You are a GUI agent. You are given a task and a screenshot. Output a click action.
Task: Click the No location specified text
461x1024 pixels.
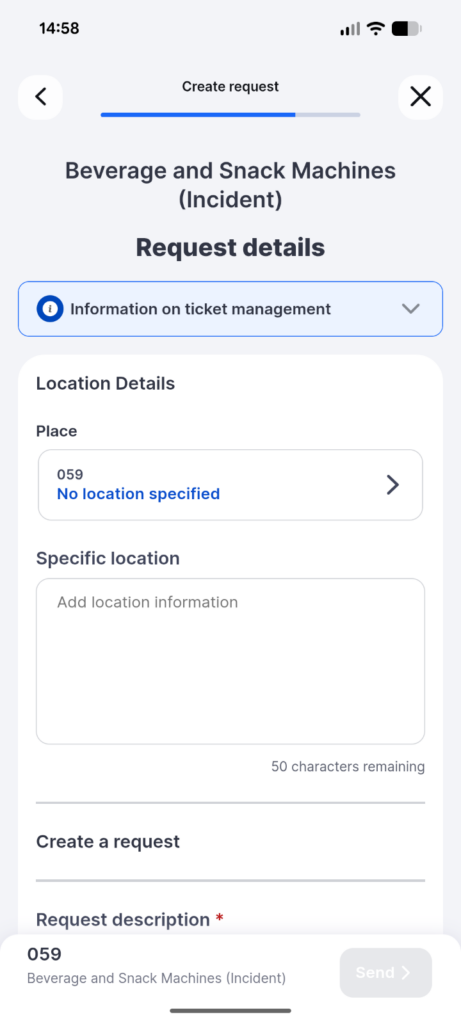138,494
